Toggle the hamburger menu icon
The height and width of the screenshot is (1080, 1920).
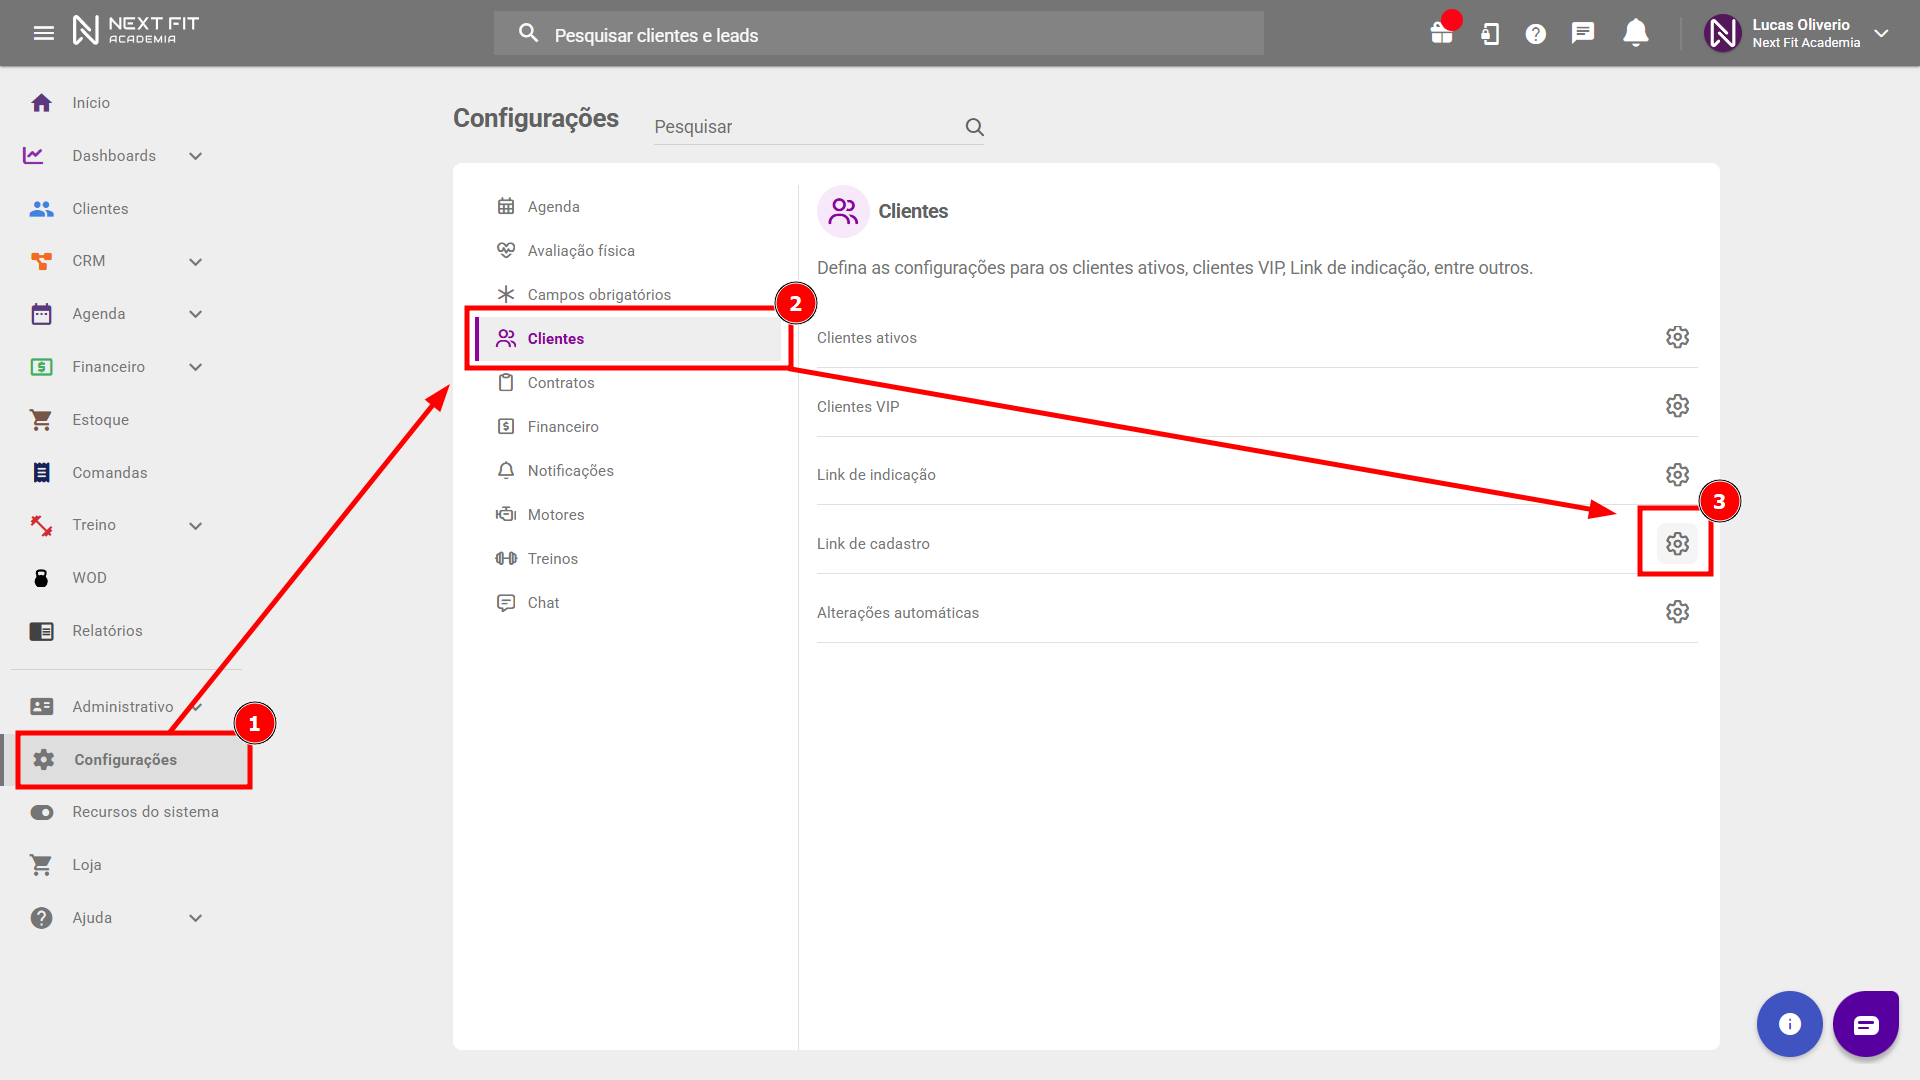(x=44, y=34)
